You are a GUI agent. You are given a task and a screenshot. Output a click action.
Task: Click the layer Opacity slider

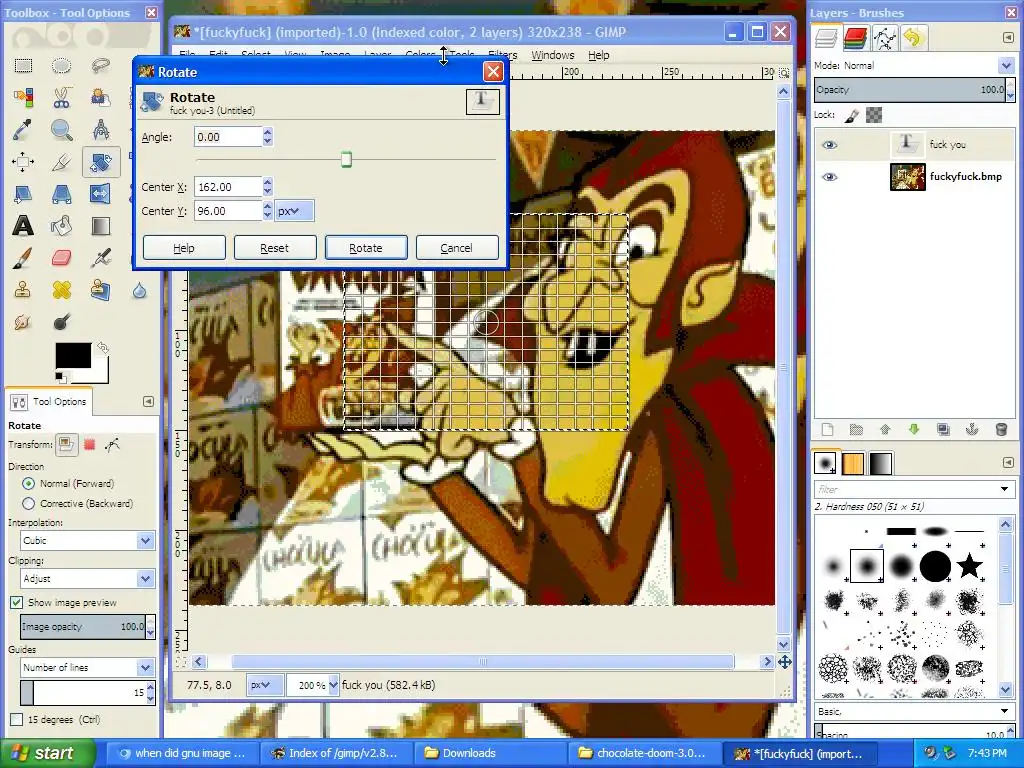coord(910,89)
